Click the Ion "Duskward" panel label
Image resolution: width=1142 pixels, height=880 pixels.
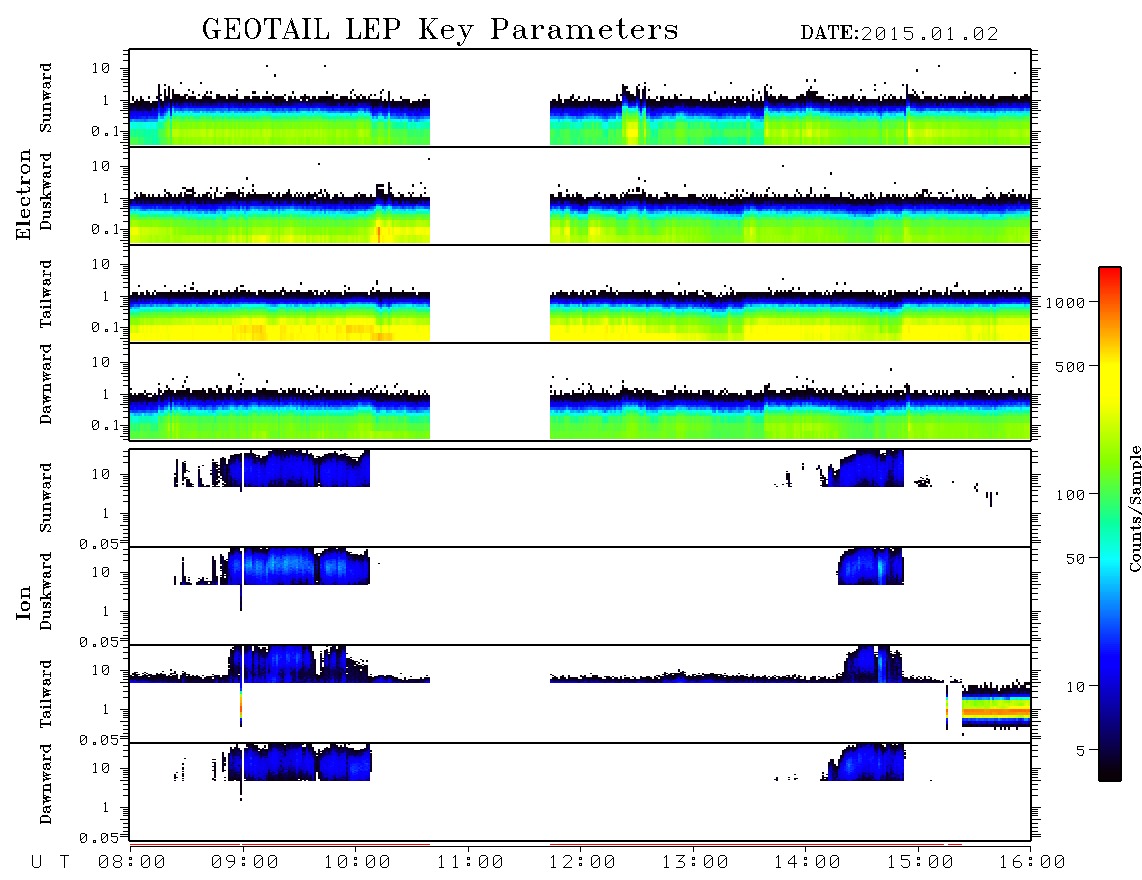click(46, 592)
